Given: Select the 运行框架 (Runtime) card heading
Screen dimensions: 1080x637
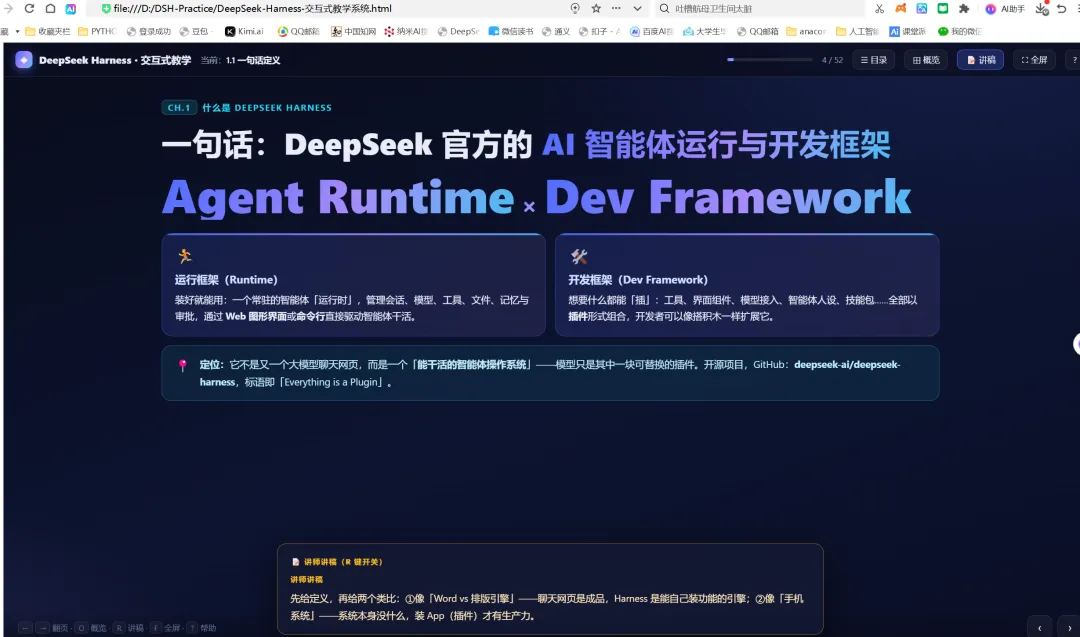Looking at the screenshot, I should tap(226, 280).
